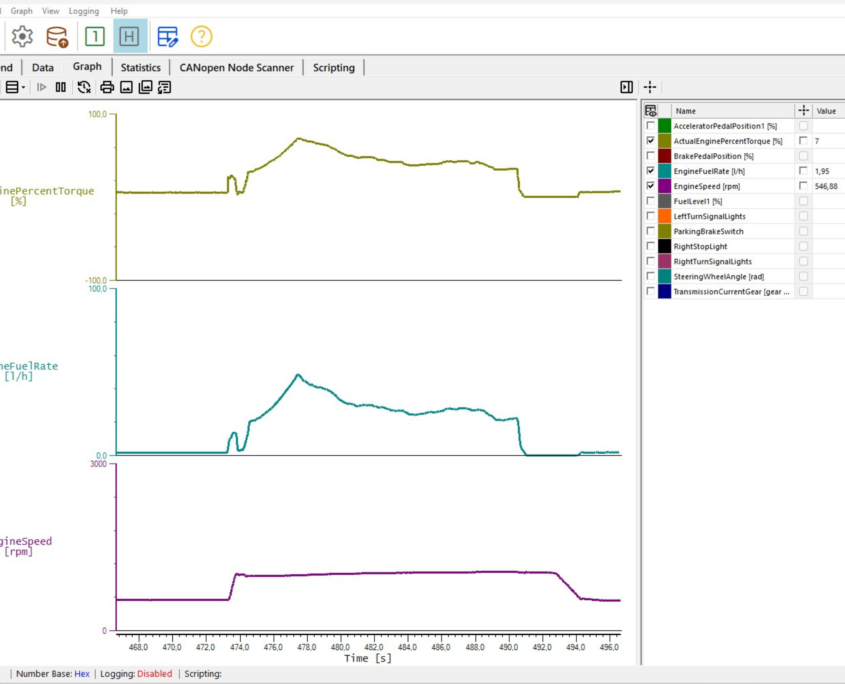Open the yellow help question mark icon
This screenshot has width=845, height=684.
pos(202,37)
